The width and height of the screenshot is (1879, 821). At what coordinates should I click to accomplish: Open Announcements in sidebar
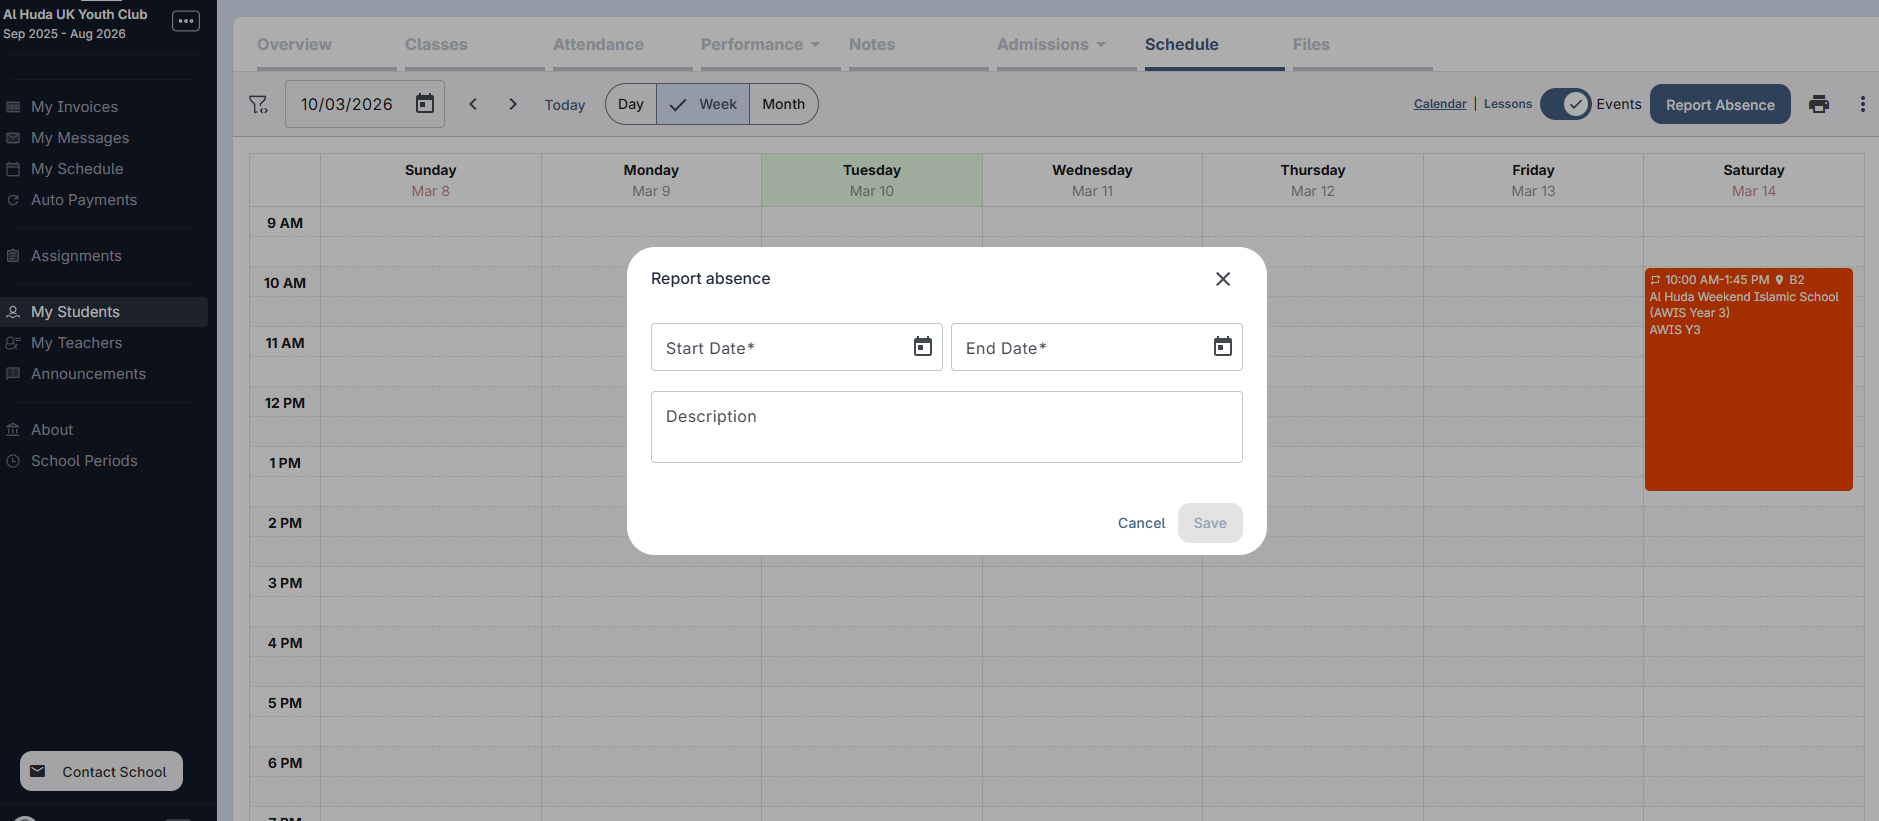(x=104, y=374)
